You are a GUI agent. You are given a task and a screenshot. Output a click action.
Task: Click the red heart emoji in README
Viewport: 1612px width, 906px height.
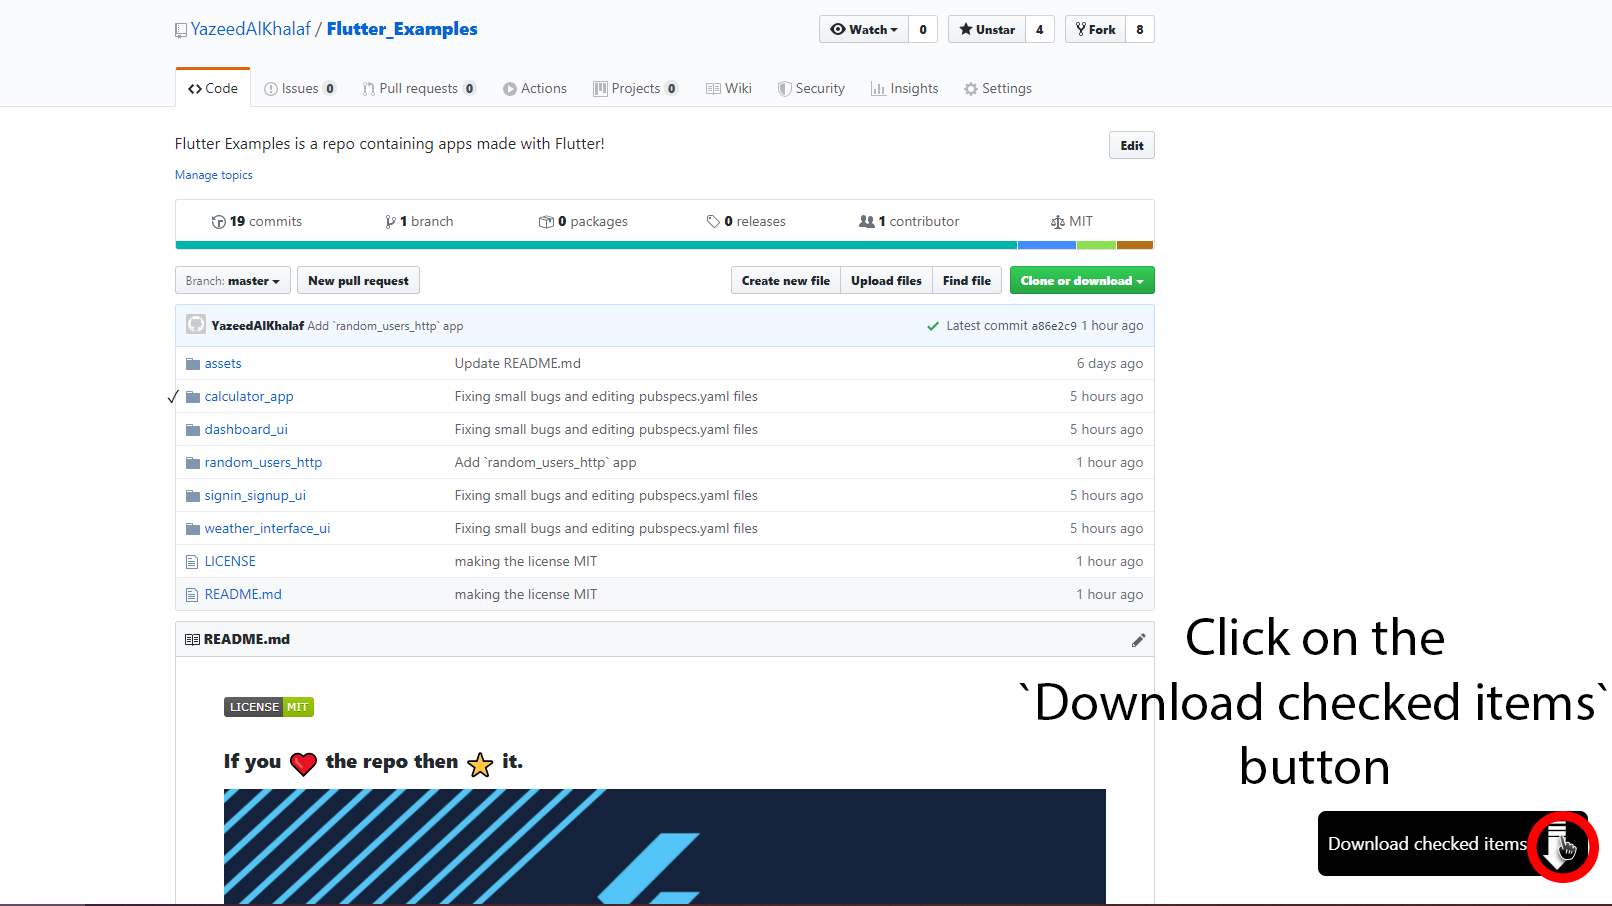(x=303, y=764)
